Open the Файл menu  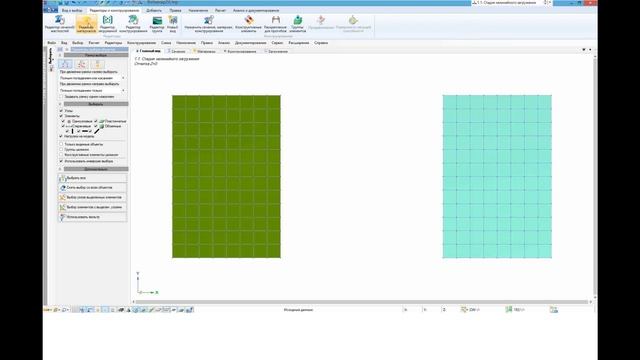(51, 42)
